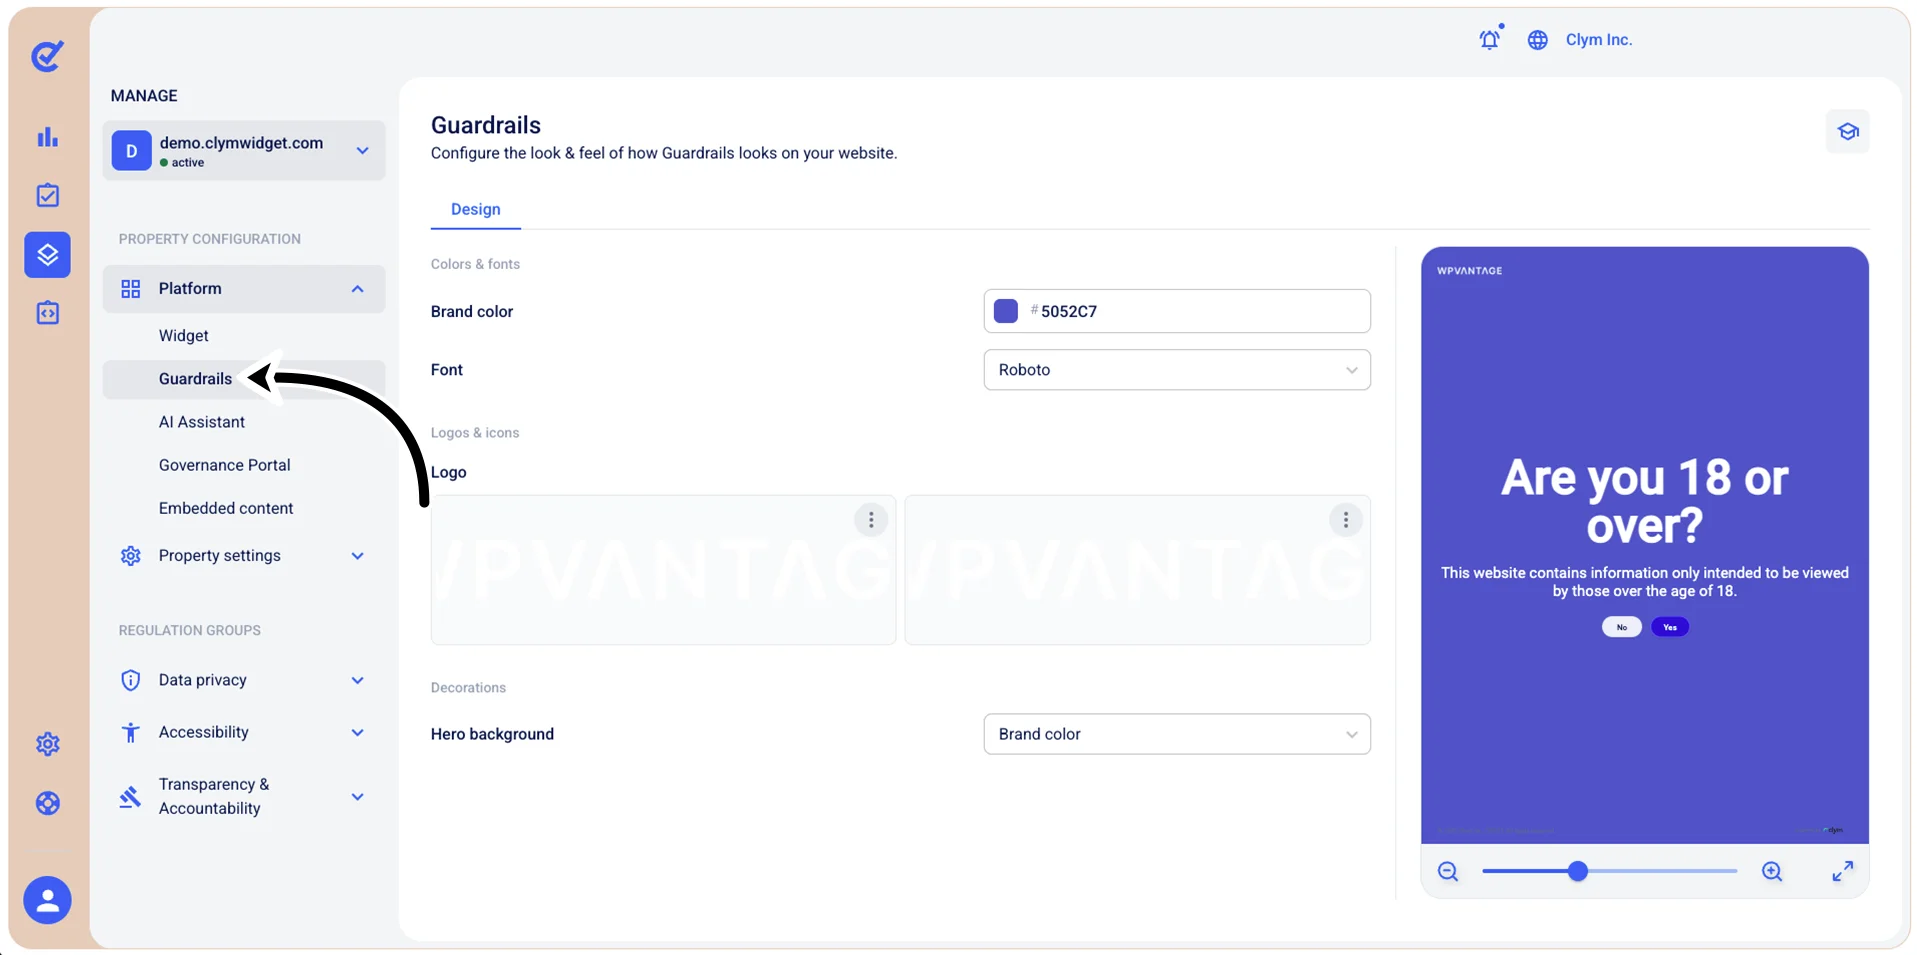Expand Transparency & Accountability group
The image size is (1917, 955).
[244, 797]
